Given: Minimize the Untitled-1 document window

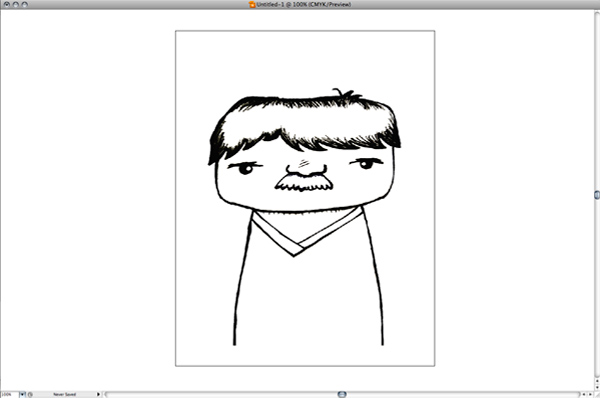Looking at the screenshot, I should pos(16,5).
